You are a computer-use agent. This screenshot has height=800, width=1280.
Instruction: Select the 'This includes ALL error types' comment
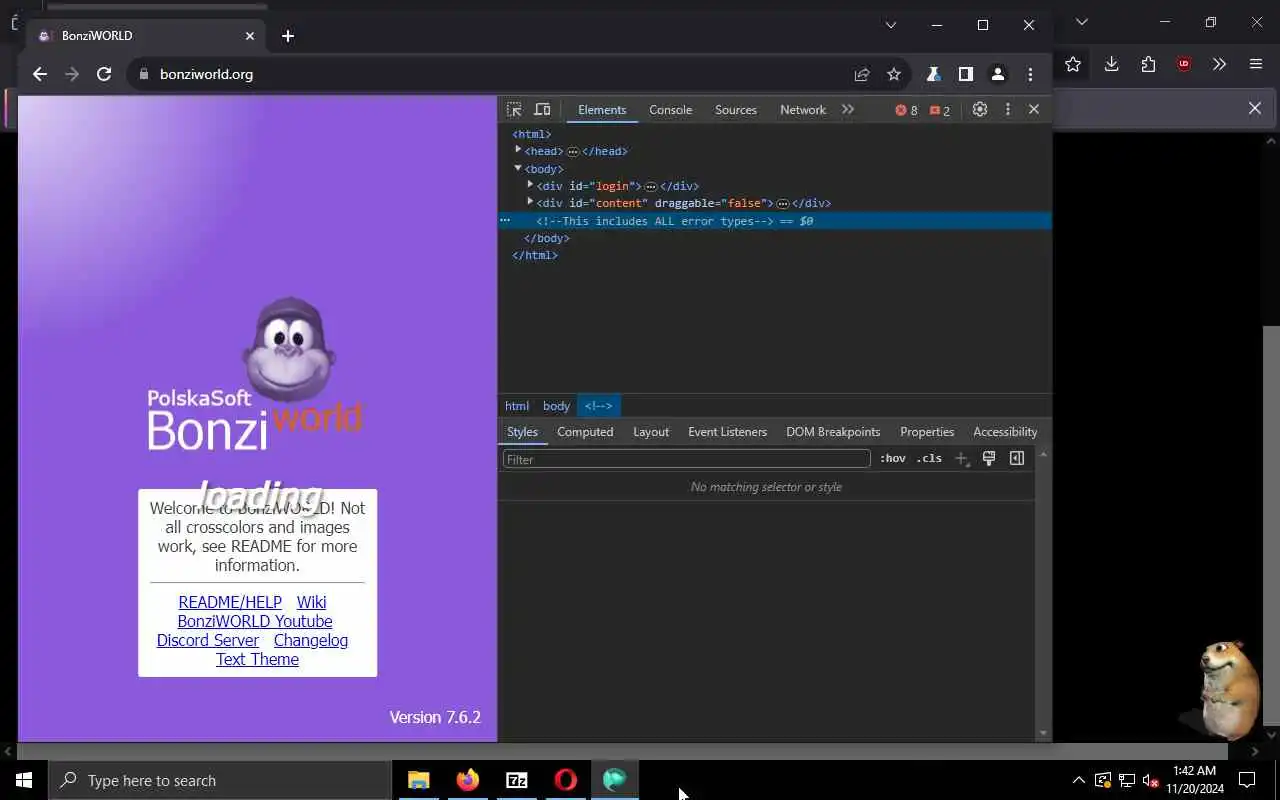[x=655, y=221]
